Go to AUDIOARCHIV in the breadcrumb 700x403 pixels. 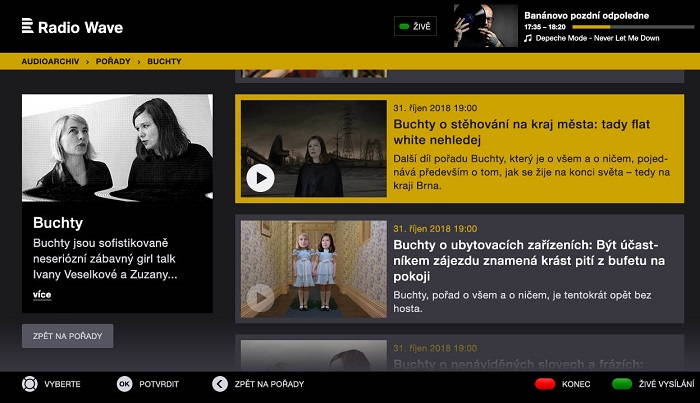pyautogui.click(x=50, y=62)
